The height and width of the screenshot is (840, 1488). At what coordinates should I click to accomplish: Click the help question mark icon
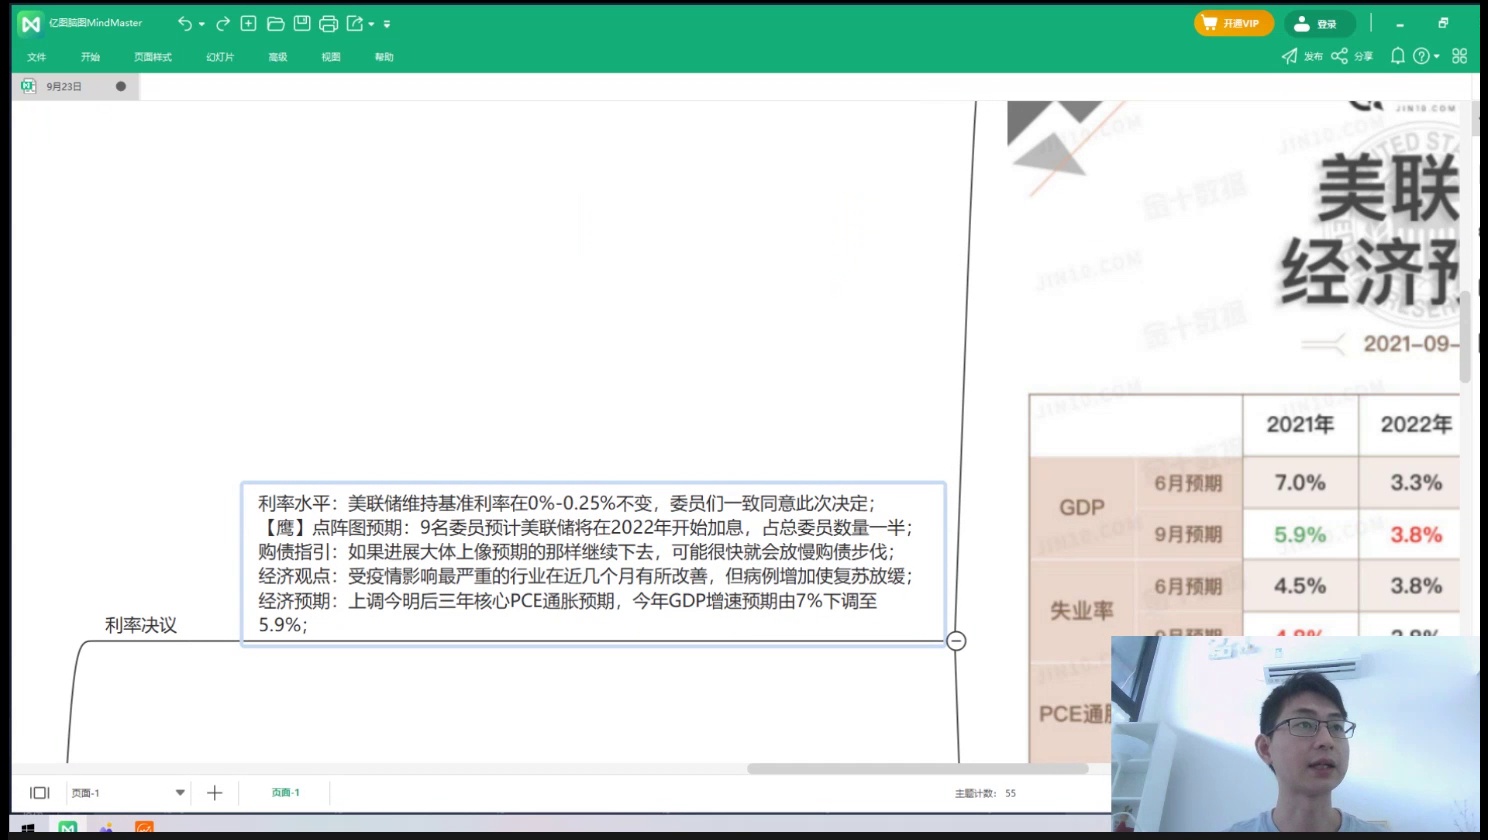click(1421, 56)
